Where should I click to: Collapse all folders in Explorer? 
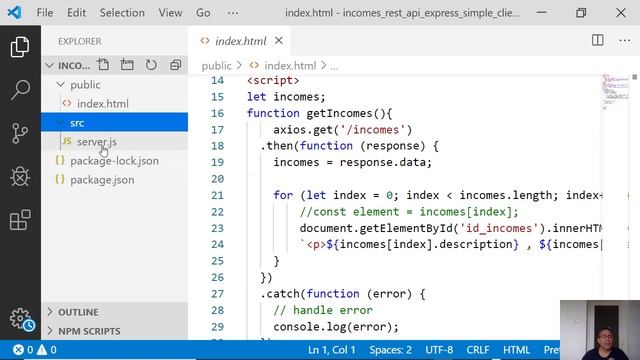(x=176, y=65)
